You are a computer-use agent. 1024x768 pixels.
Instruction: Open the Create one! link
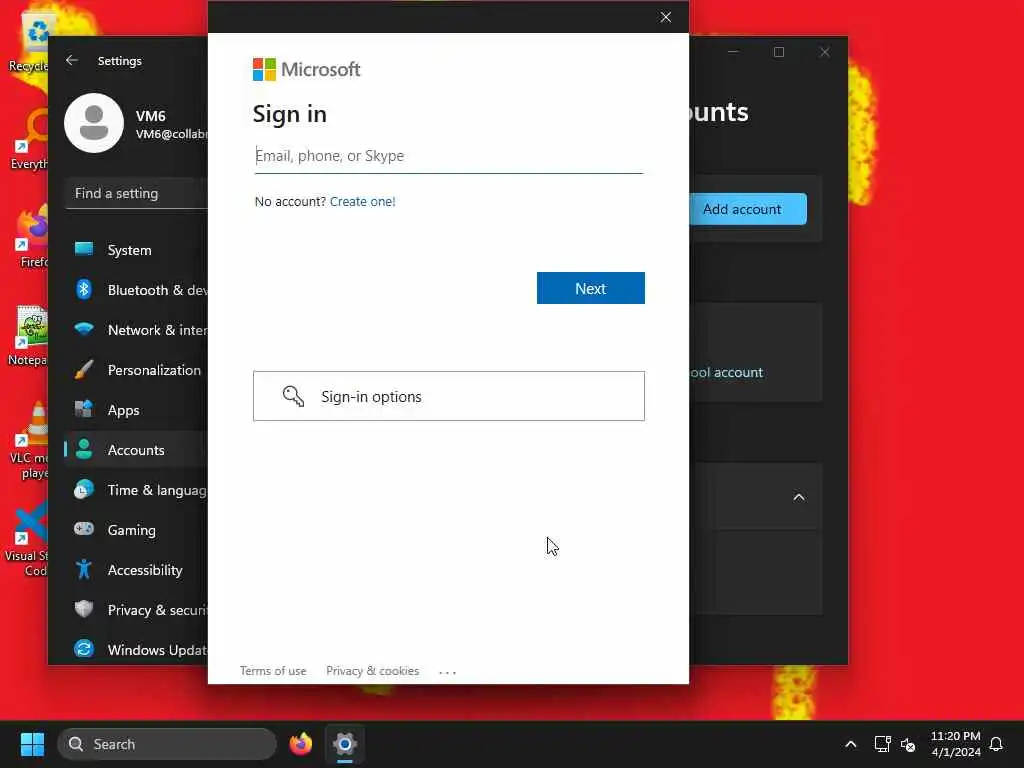pyautogui.click(x=362, y=202)
